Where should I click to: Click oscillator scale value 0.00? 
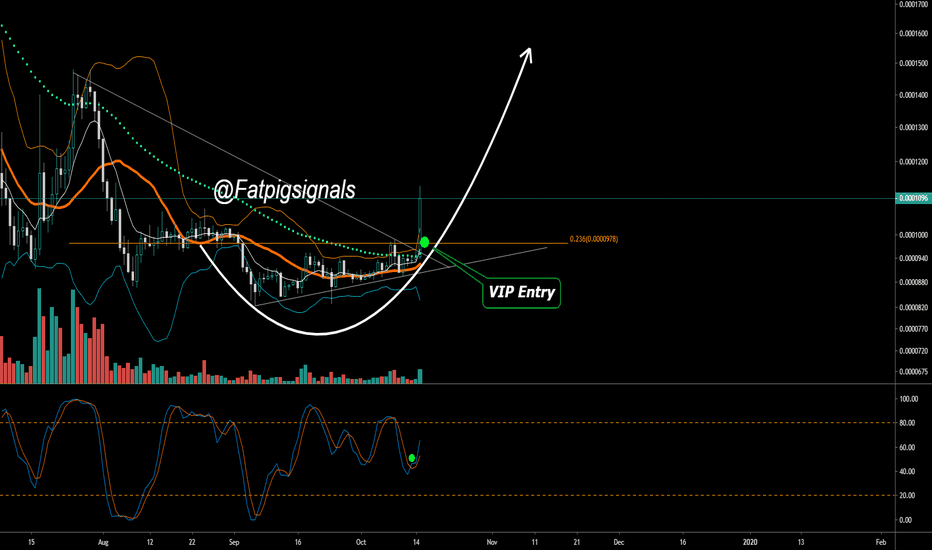(x=905, y=520)
